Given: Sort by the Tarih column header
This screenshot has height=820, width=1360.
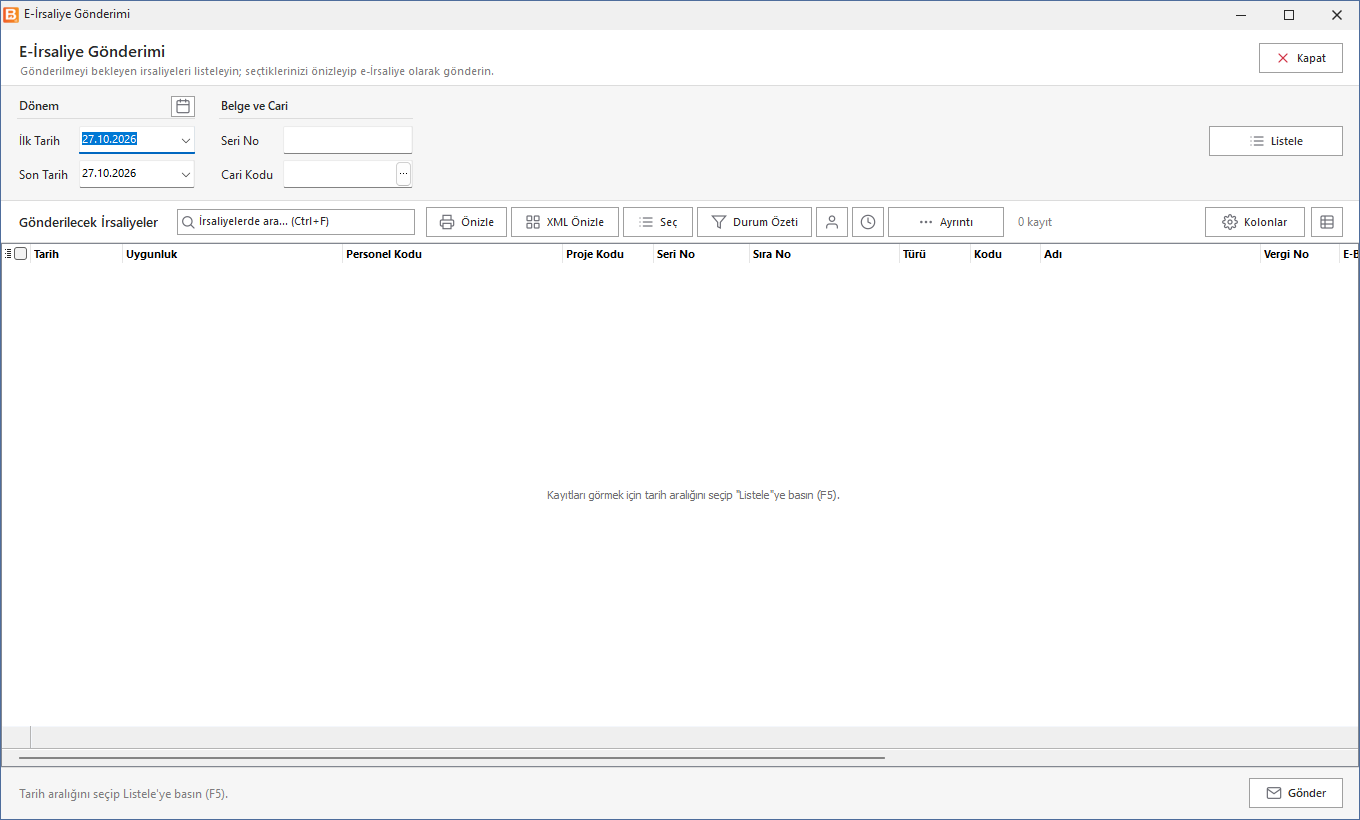Looking at the screenshot, I should click(x=76, y=254).
